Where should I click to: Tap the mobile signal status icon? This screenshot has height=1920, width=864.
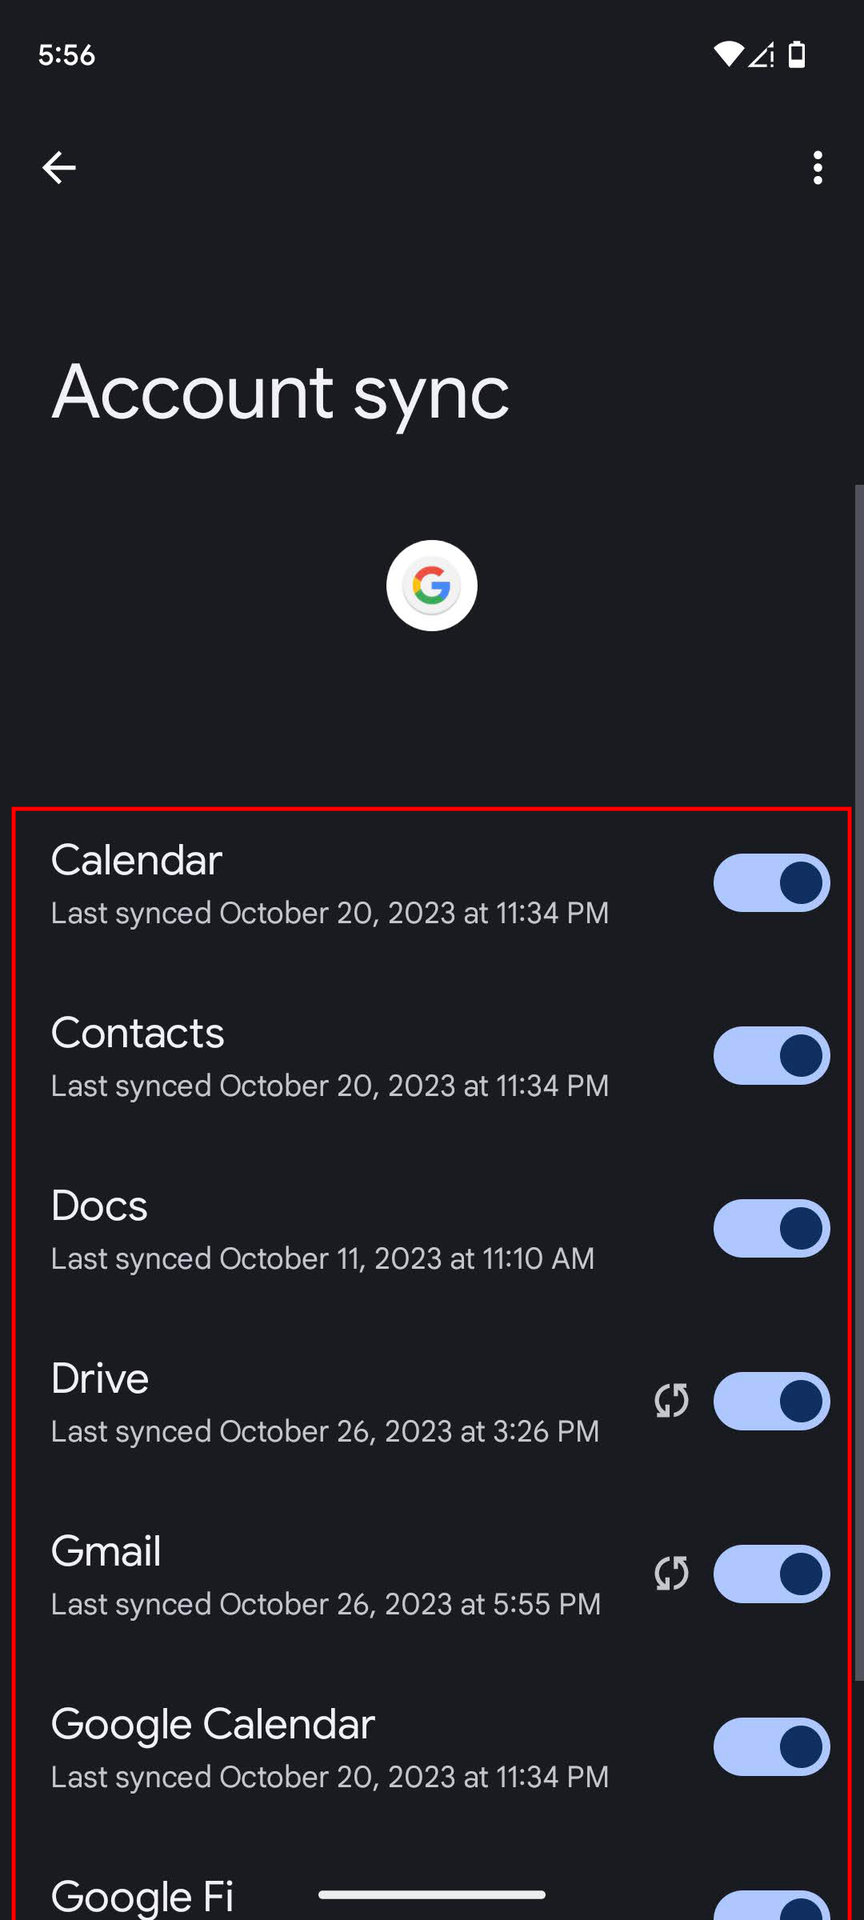(x=762, y=54)
